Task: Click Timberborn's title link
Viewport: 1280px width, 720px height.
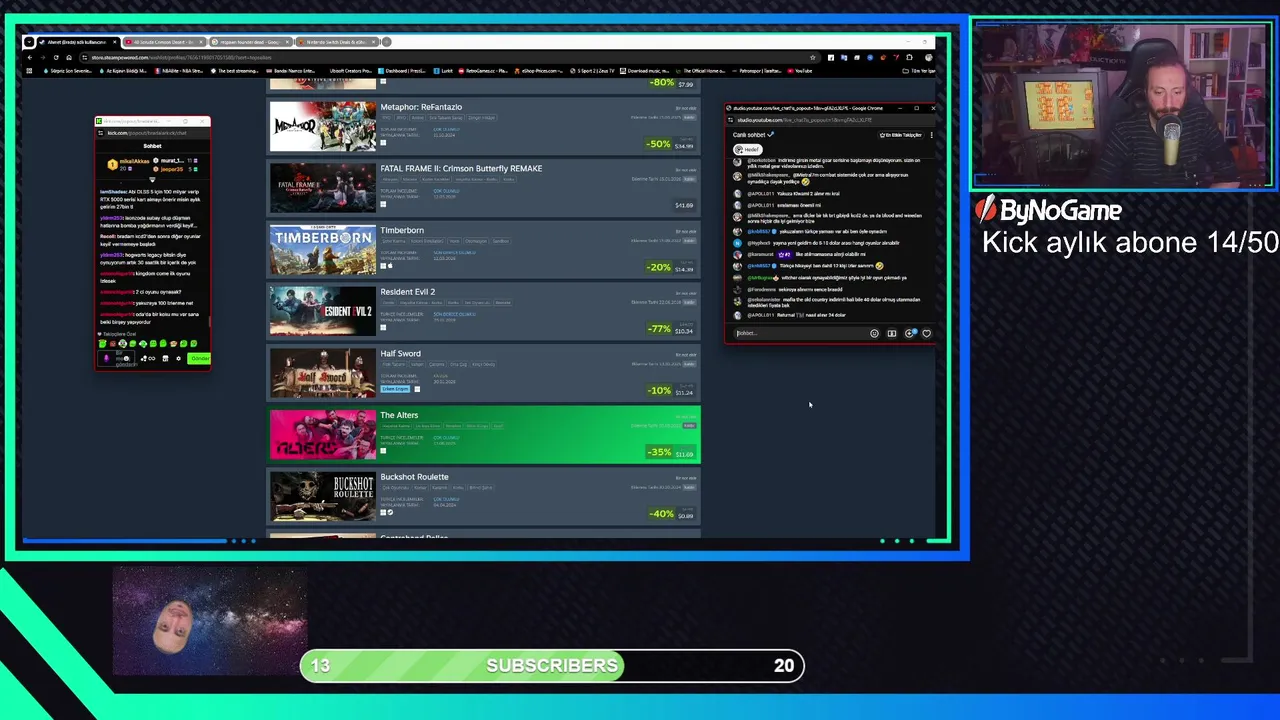Action: click(x=402, y=230)
